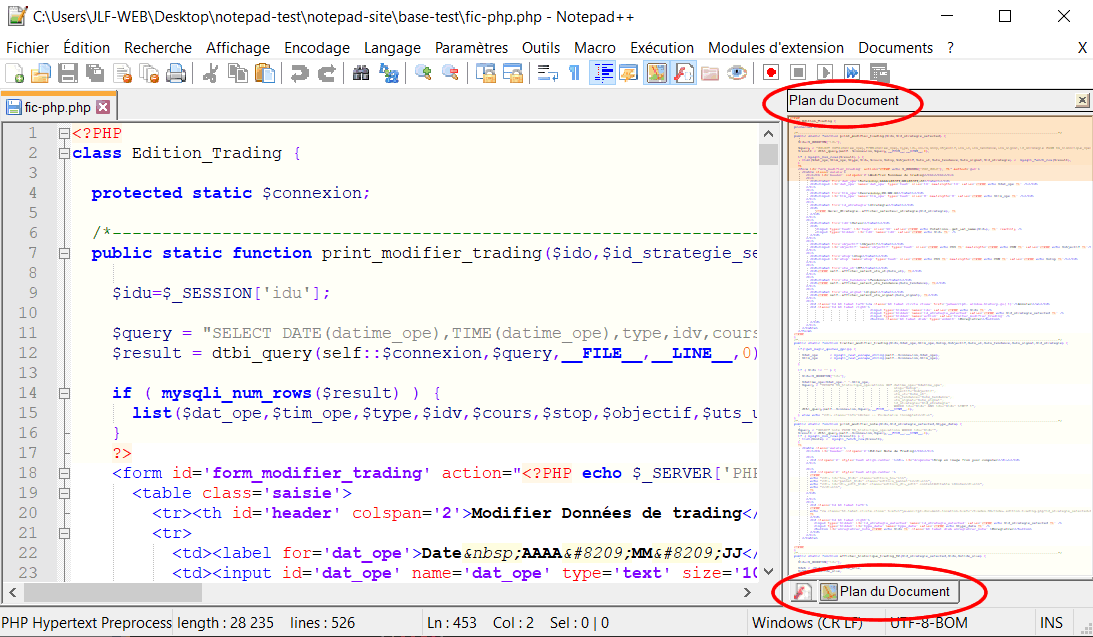The height and width of the screenshot is (637, 1093).
Task: Close the fic-php.php tab with its X
Action: coord(103,107)
